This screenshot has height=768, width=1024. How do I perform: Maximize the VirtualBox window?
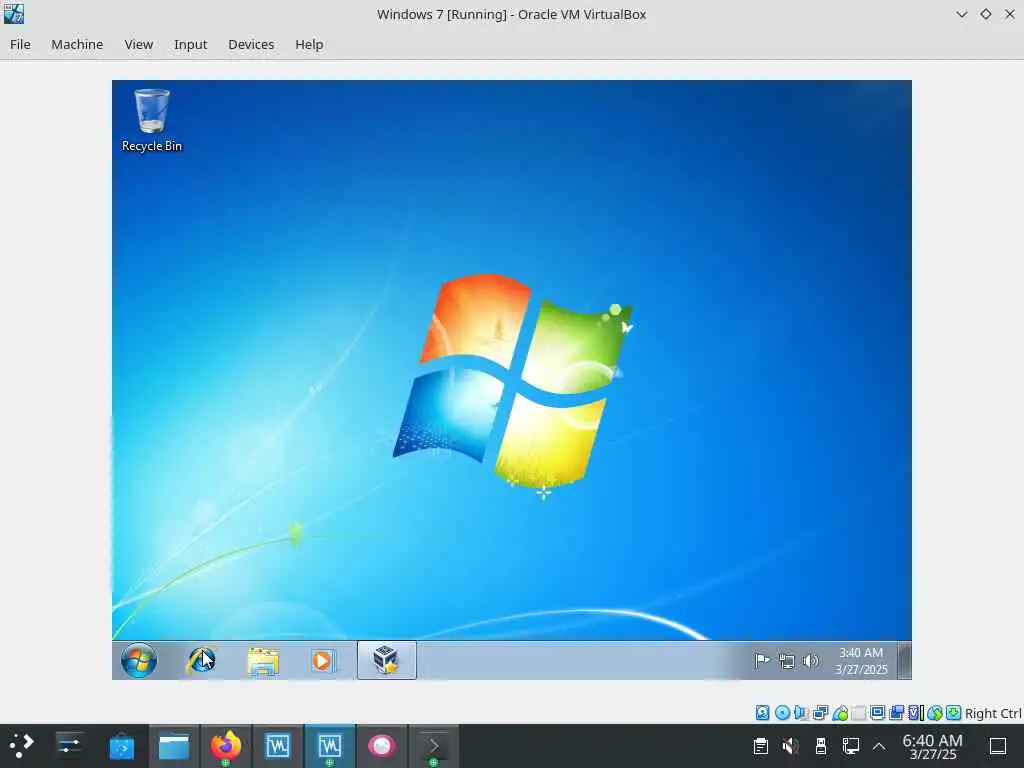click(985, 14)
